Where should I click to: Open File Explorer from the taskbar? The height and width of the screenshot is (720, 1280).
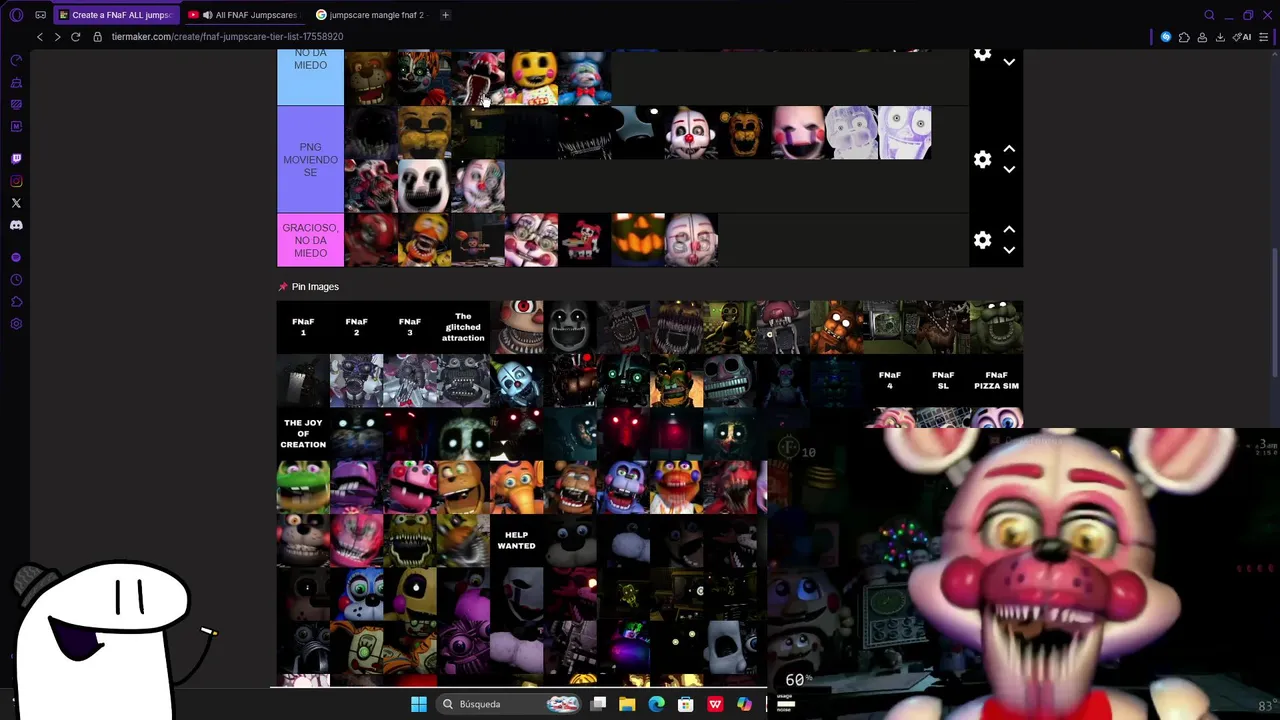point(627,704)
